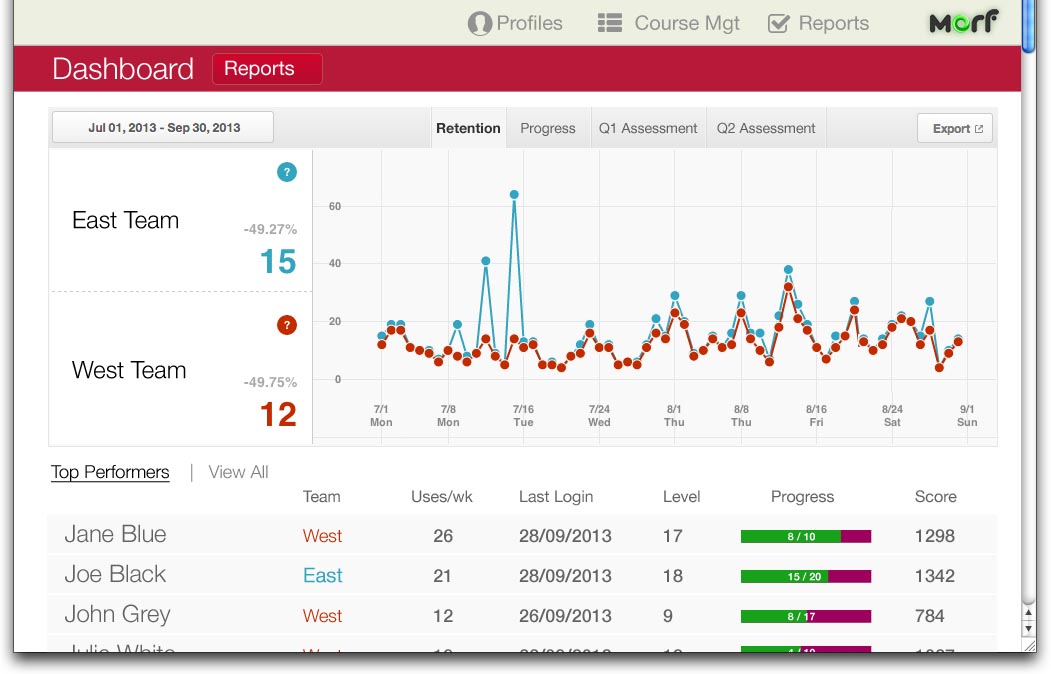Click Jane Blue's progress bar

pos(805,537)
